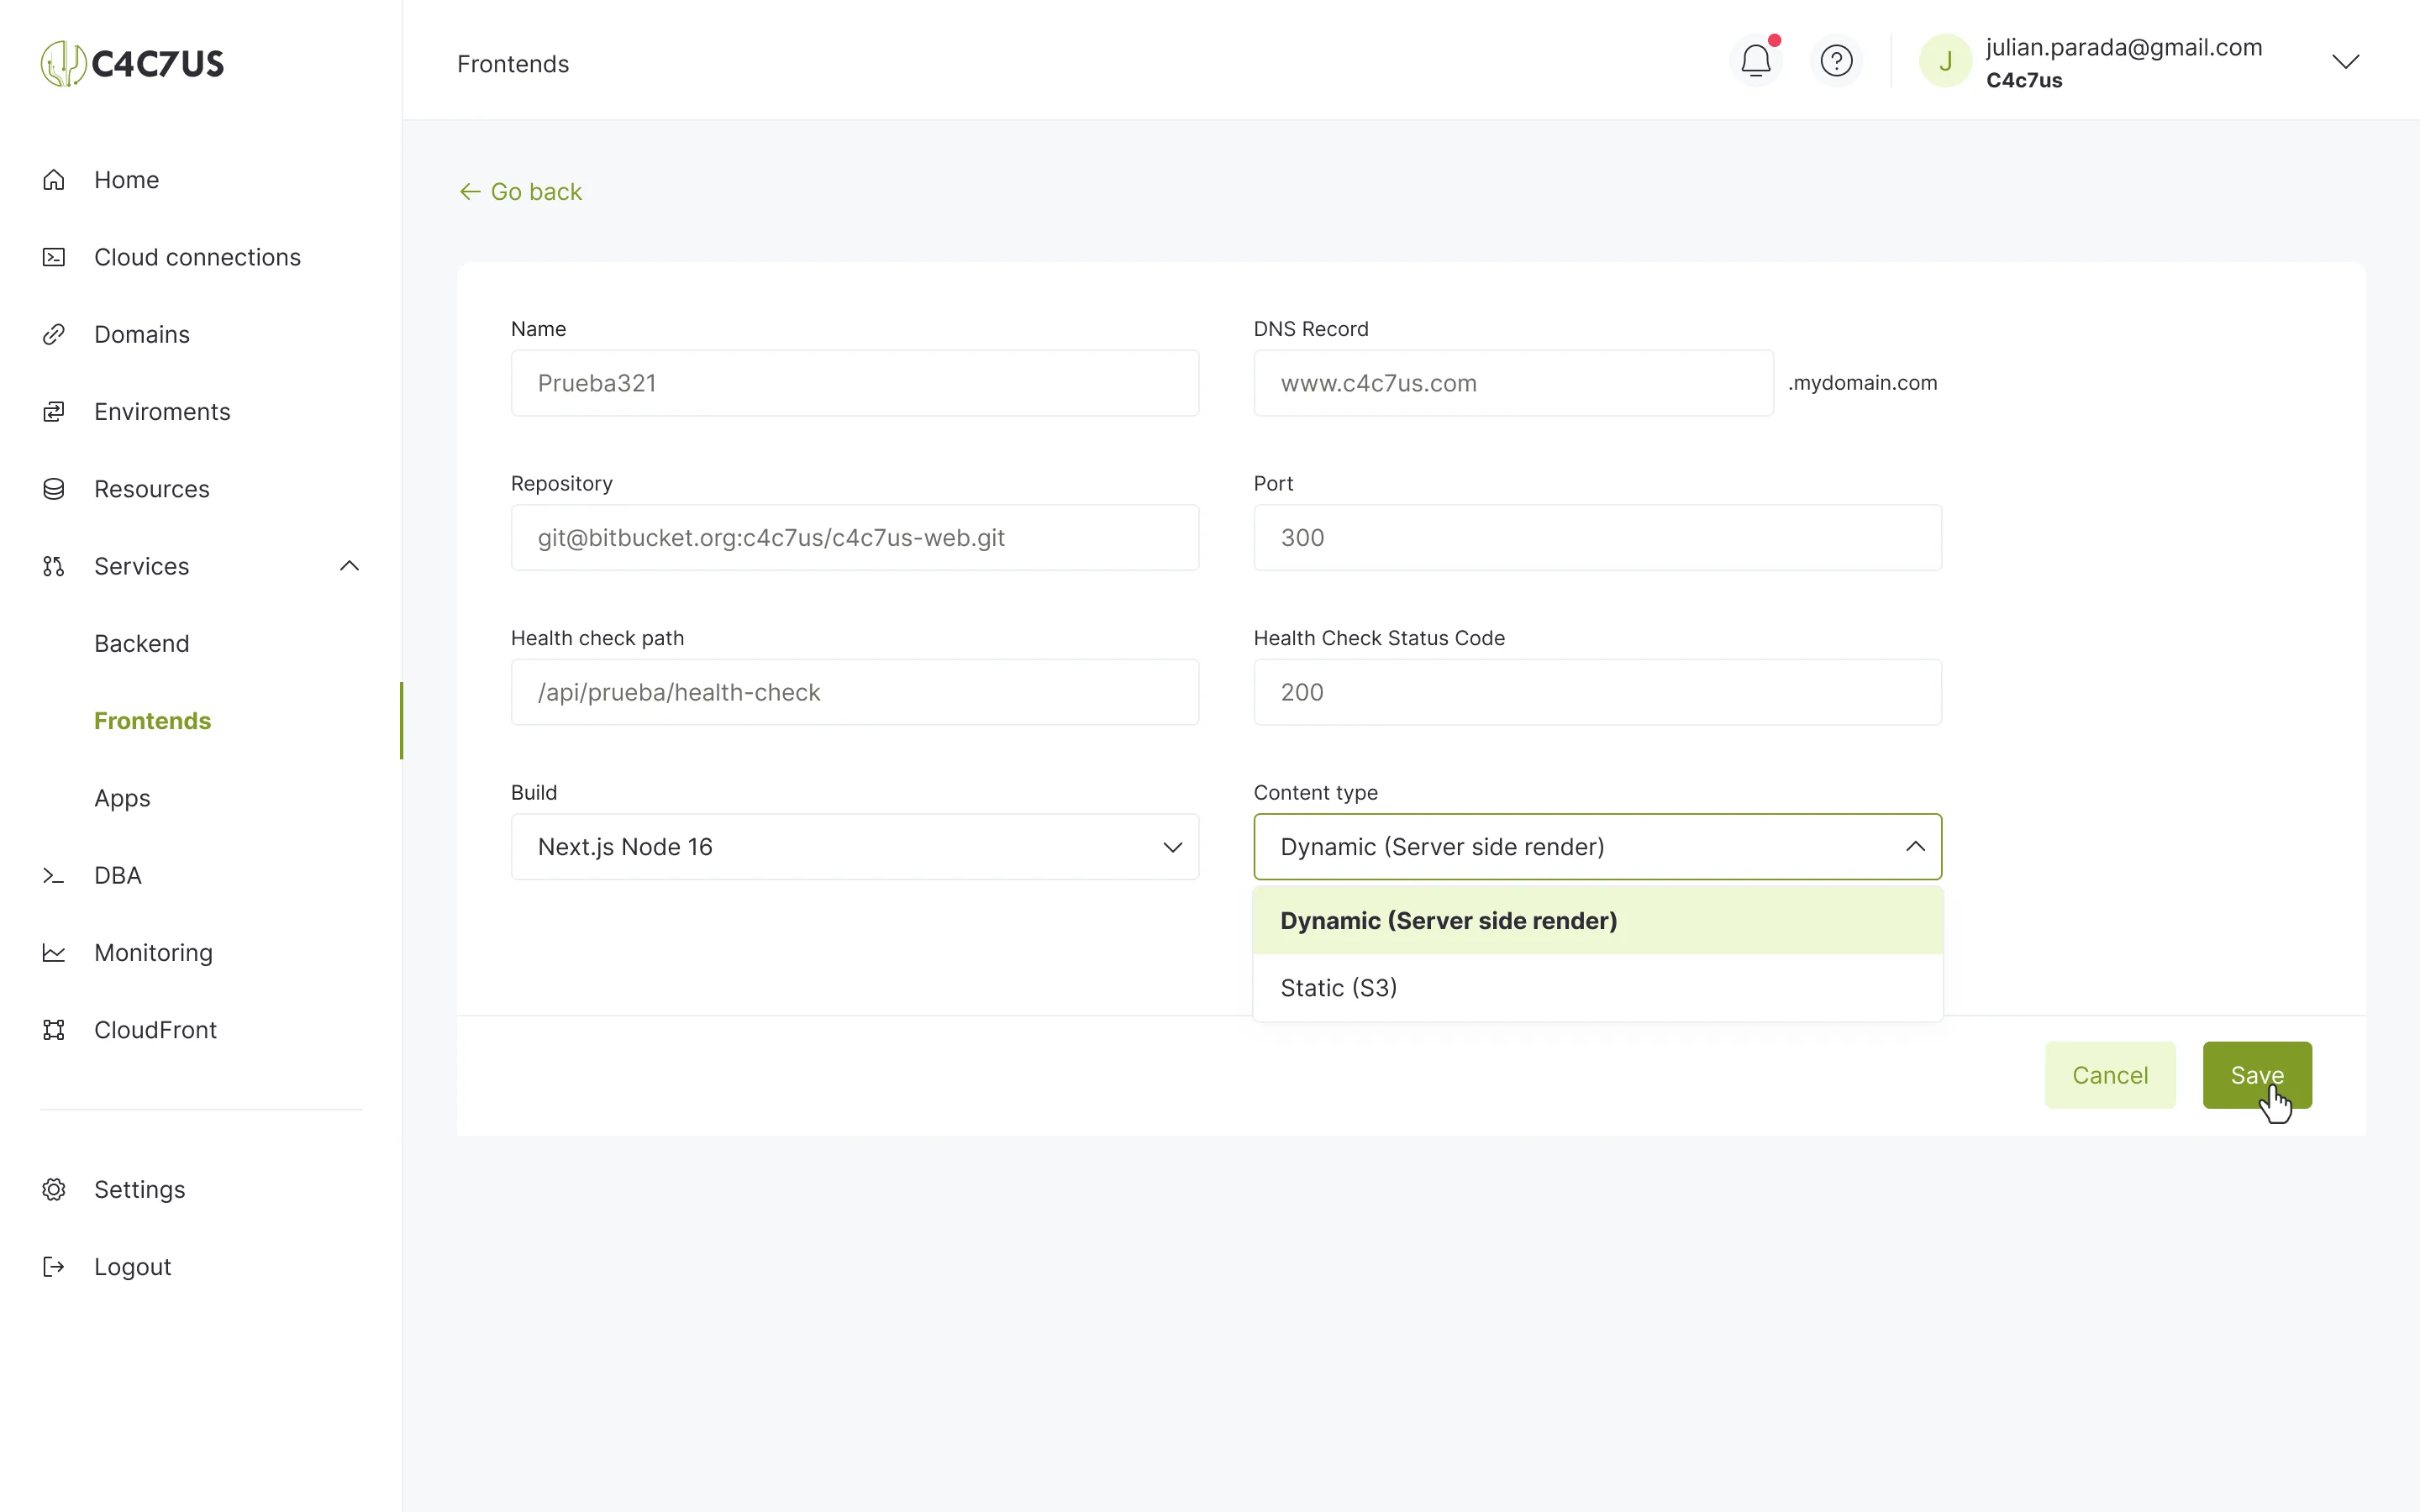Click the DBA prompt icon

(54, 876)
